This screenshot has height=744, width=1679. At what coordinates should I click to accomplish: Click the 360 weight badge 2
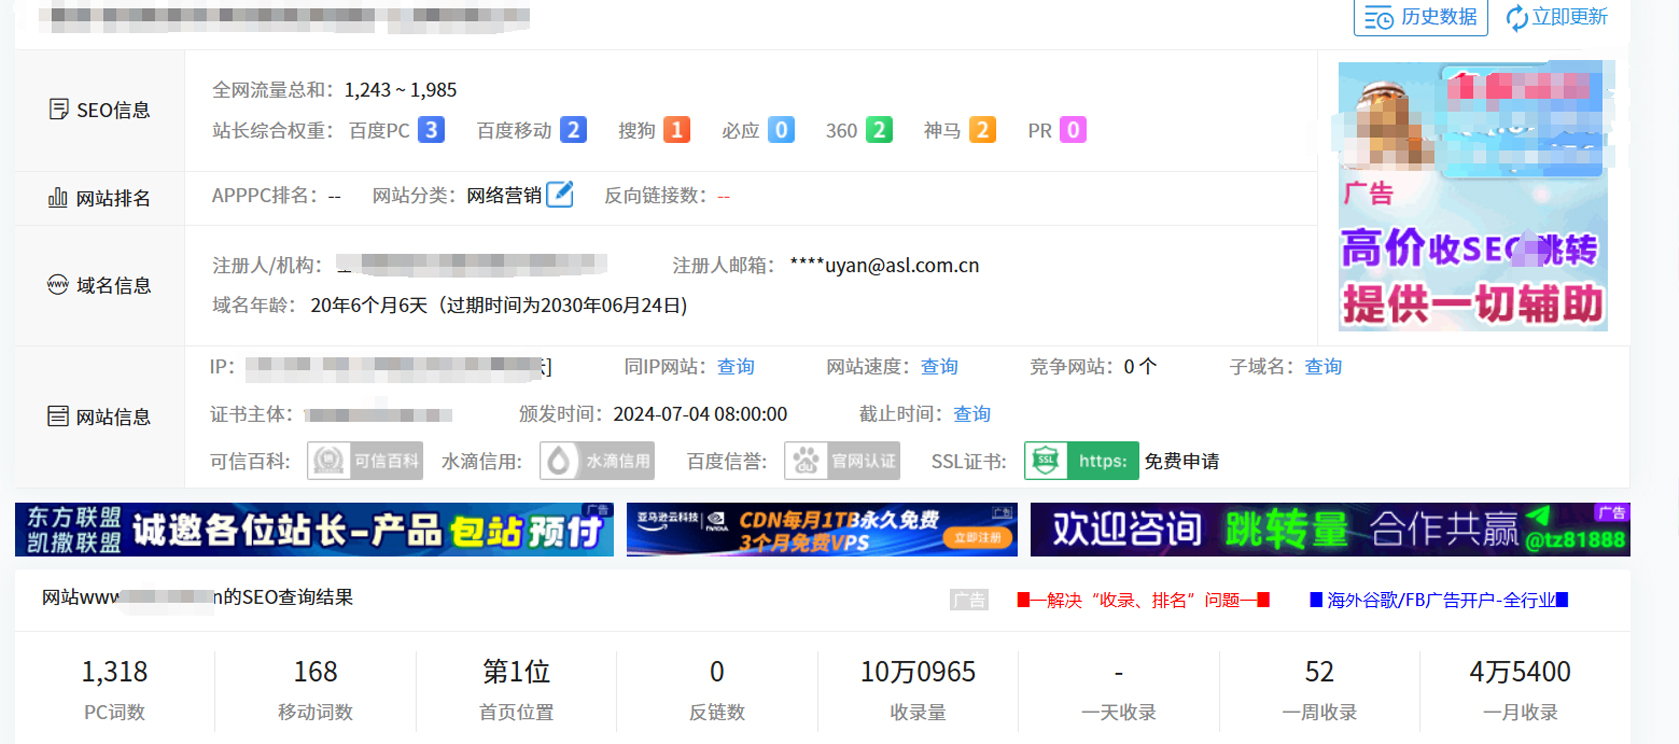(879, 130)
